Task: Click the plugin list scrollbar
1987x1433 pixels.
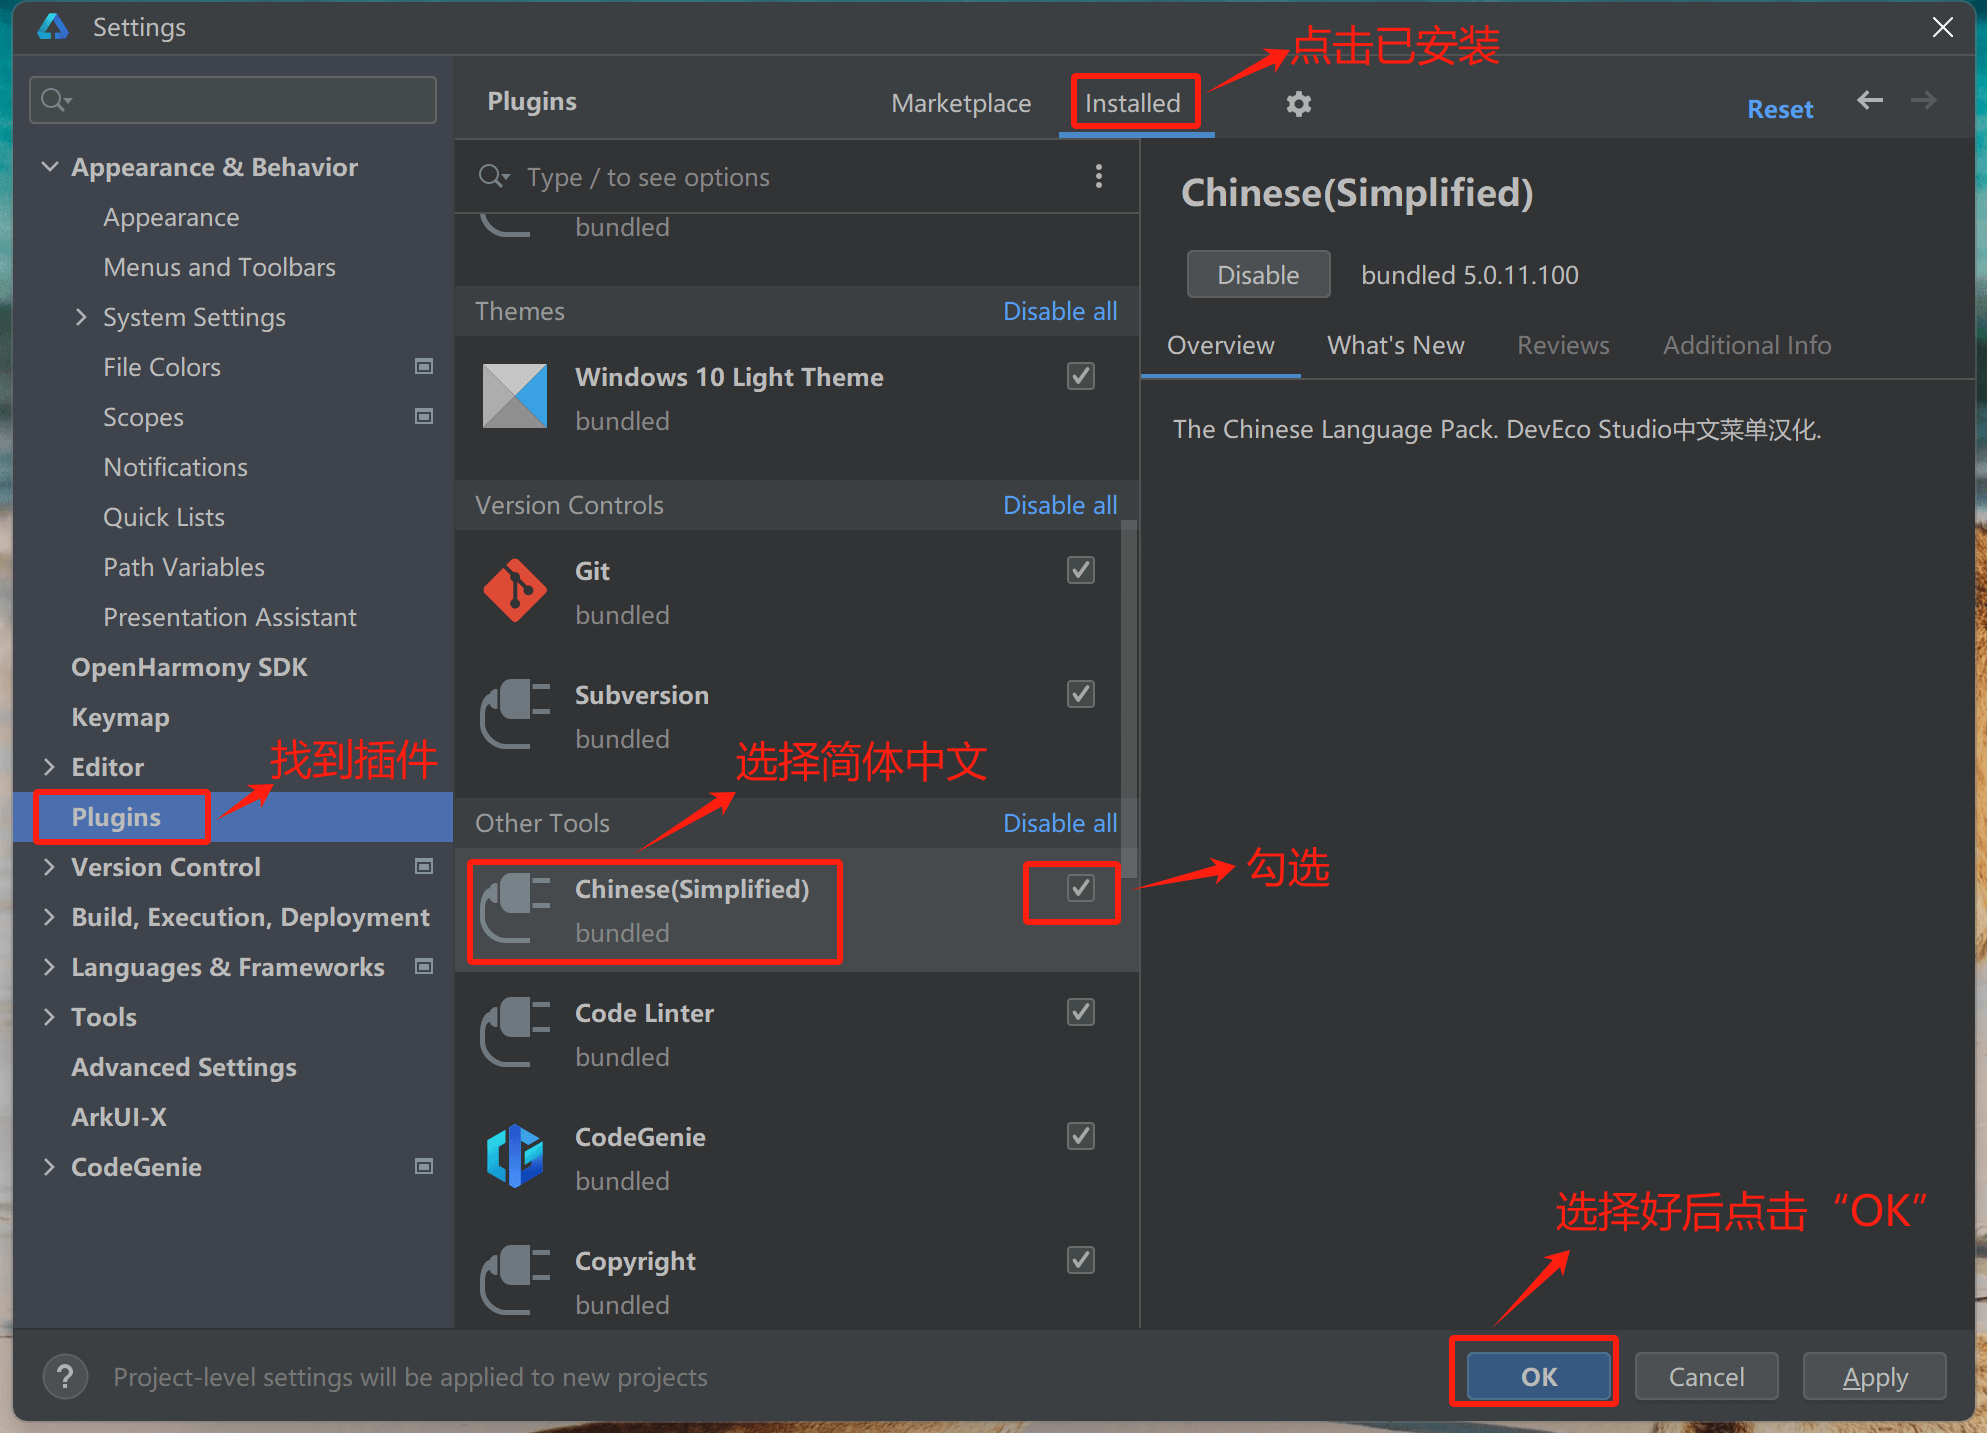Action: 1129,700
